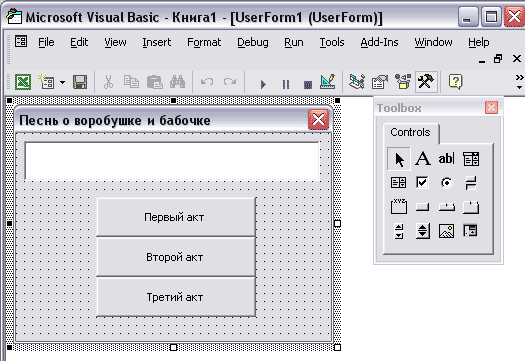Open the Run menu

click(x=294, y=42)
